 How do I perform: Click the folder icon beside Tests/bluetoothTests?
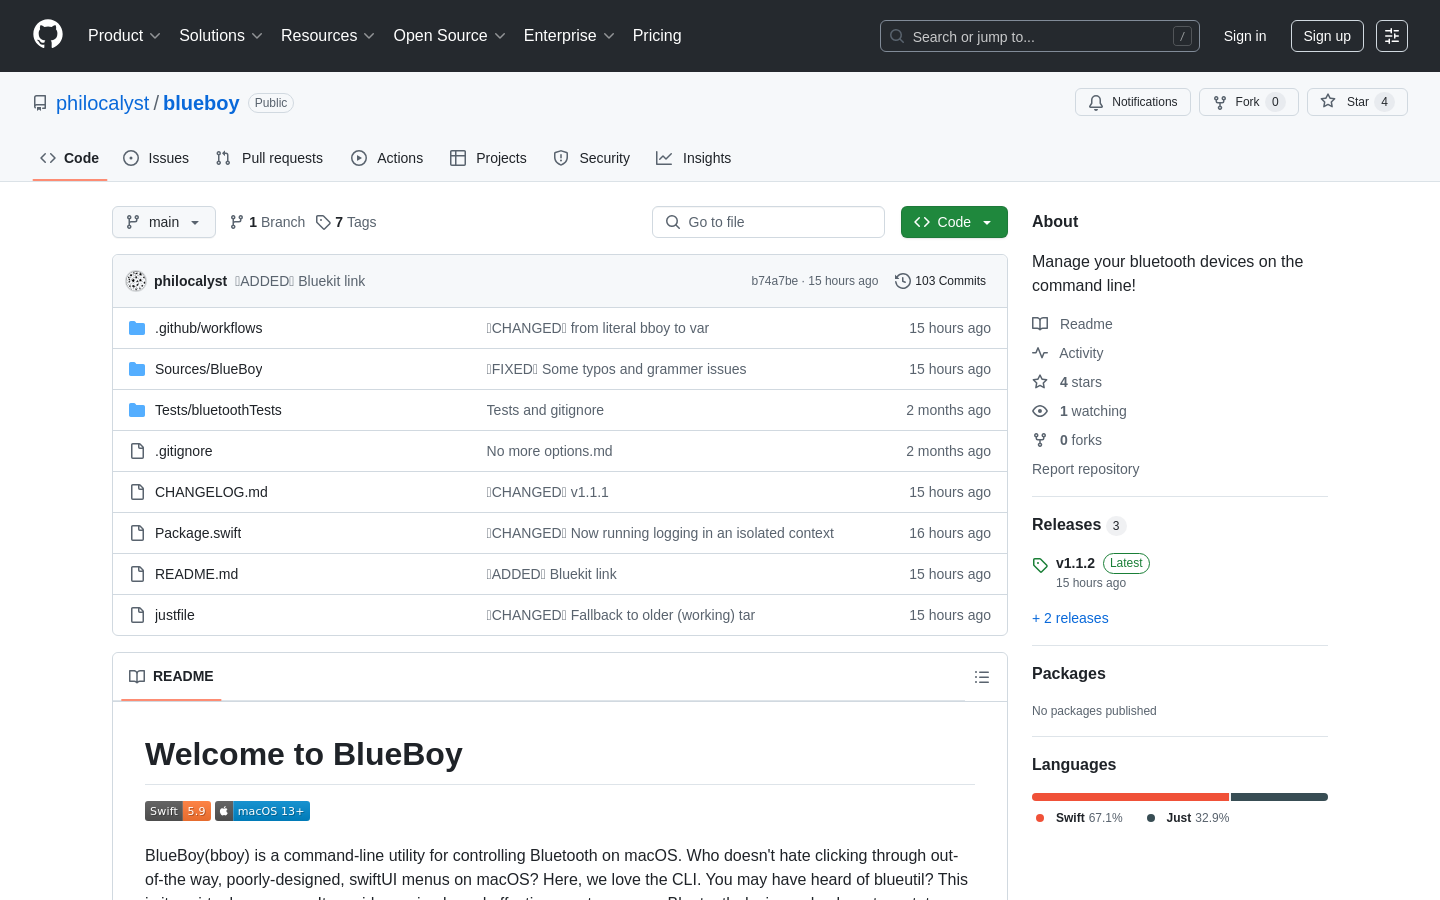pos(137,410)
